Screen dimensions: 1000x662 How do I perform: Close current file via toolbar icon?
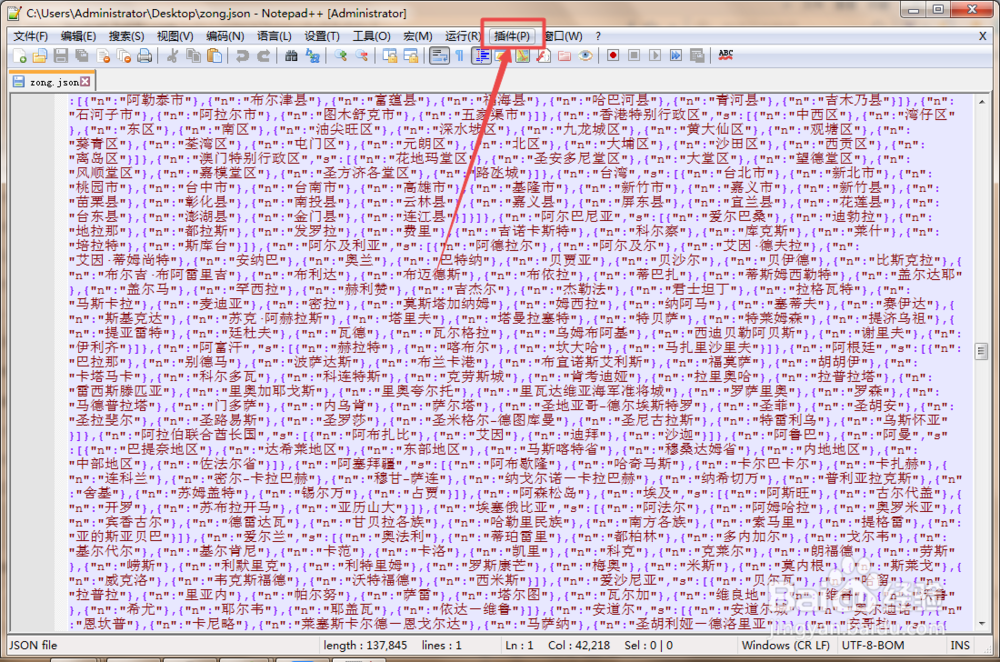point(103,56)
